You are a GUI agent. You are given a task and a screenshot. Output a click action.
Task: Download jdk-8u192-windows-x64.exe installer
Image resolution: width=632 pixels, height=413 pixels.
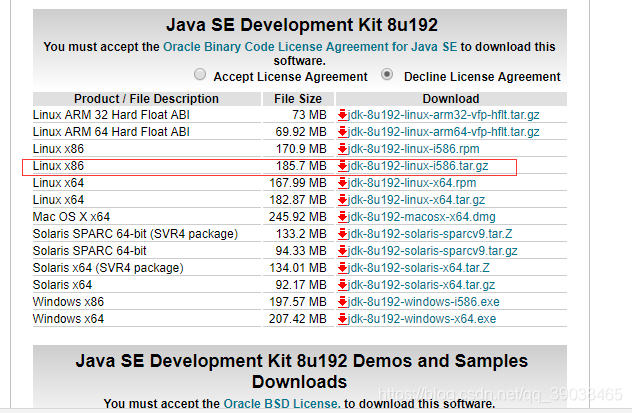click(x=422, y=319)
